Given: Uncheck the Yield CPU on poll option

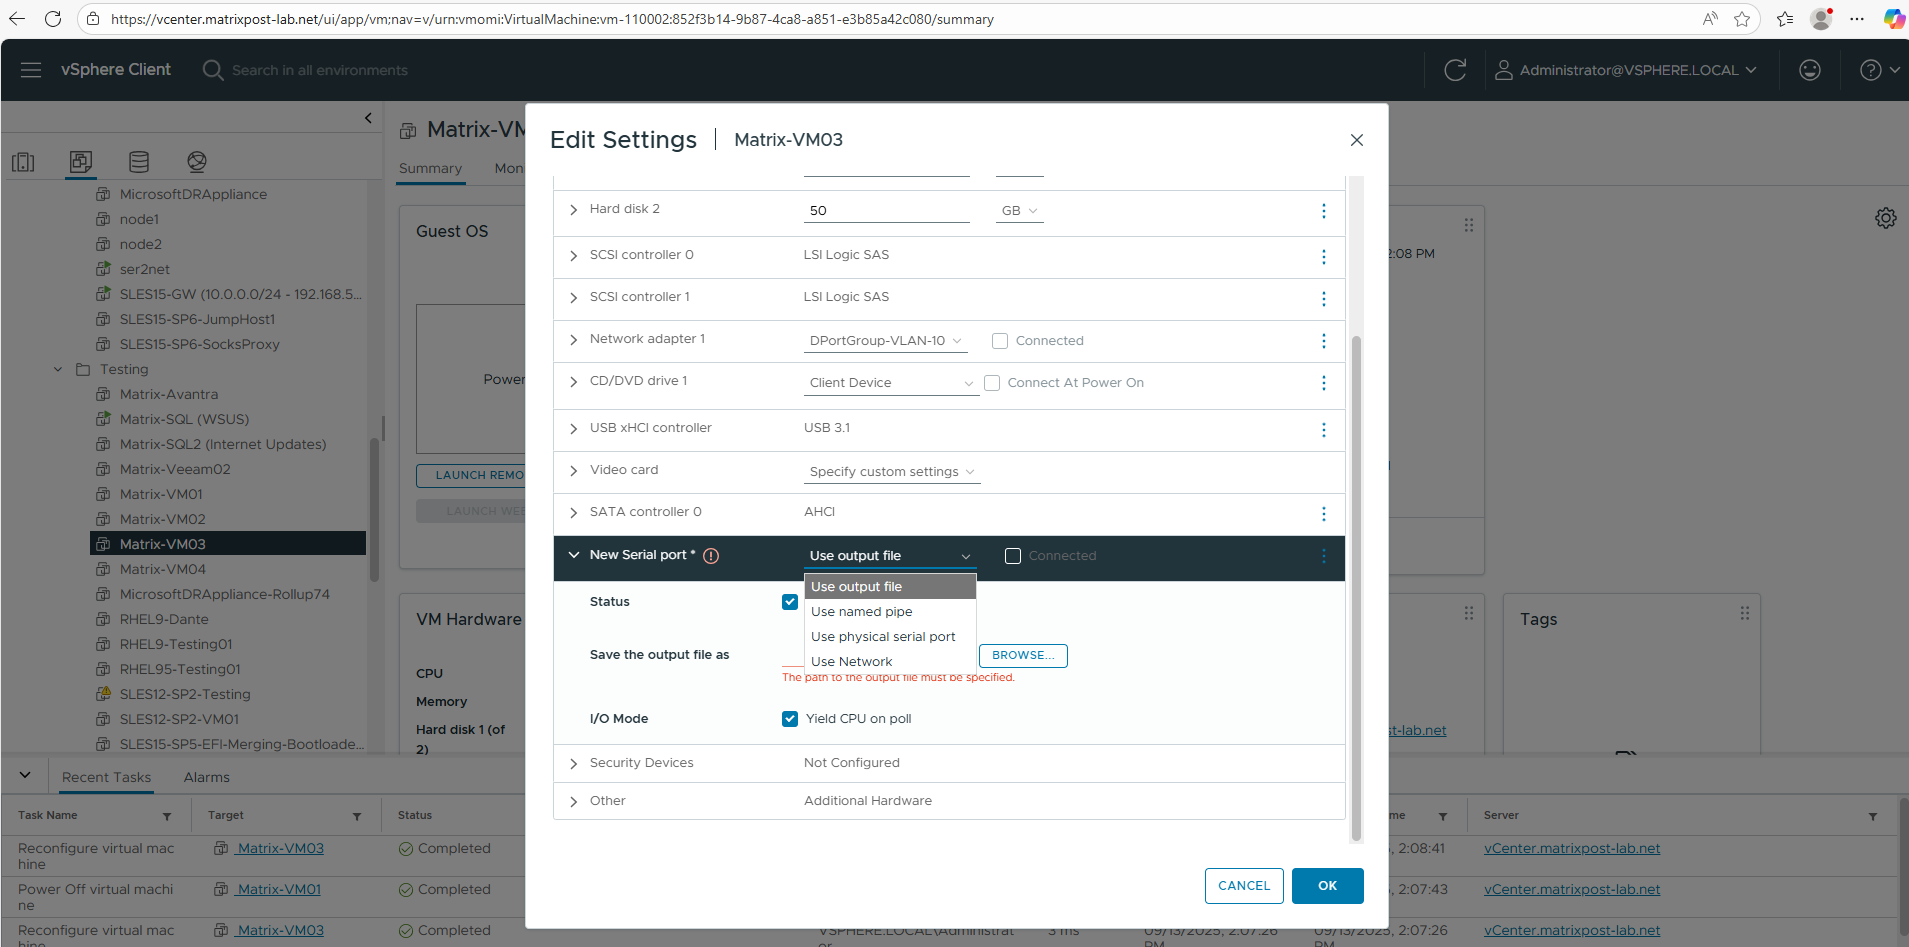Looking at the screenshot, I should coord(790,719).
